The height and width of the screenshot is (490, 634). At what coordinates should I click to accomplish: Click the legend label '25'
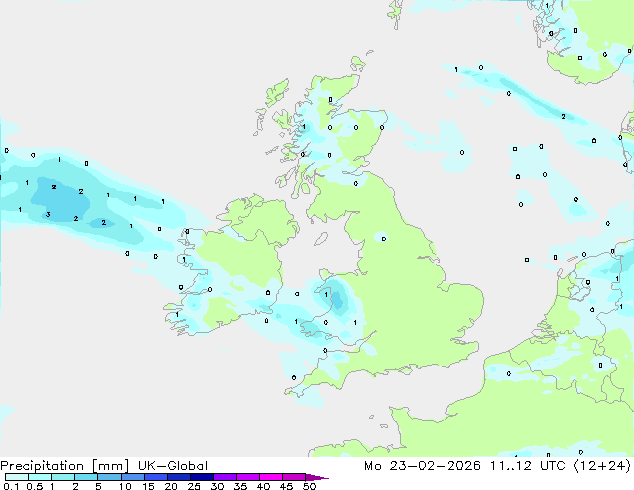click(x=194, y=486)
